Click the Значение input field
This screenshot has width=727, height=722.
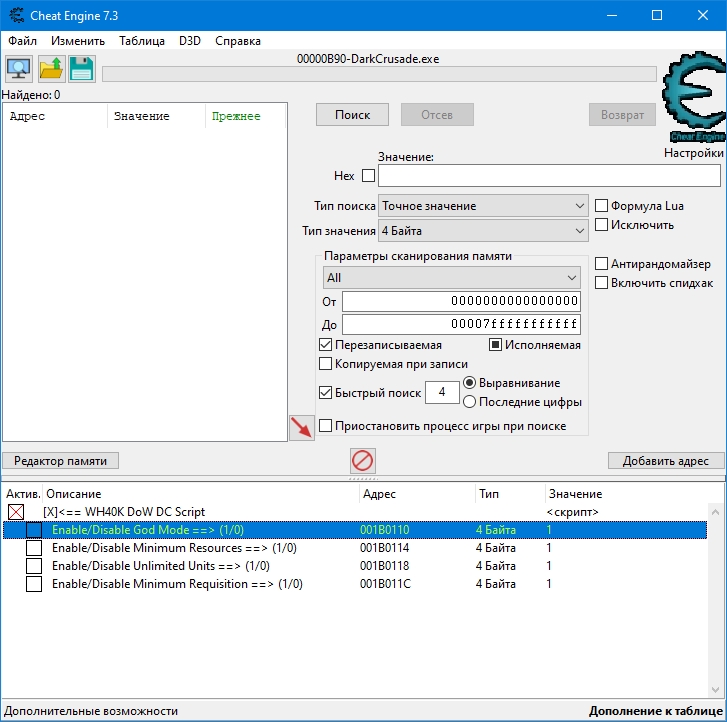pyautogui.click(x=549, y=176)
